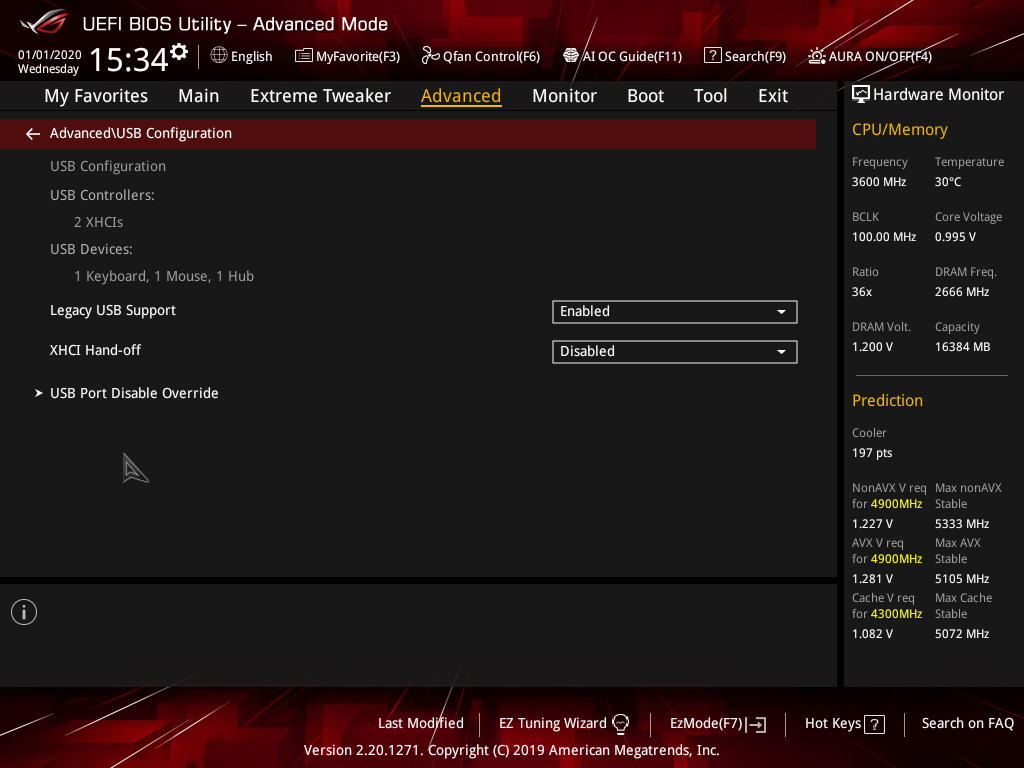1024x768 pixels.
Task: Click the 16384 MB capacity value
Action: point(962,347)
